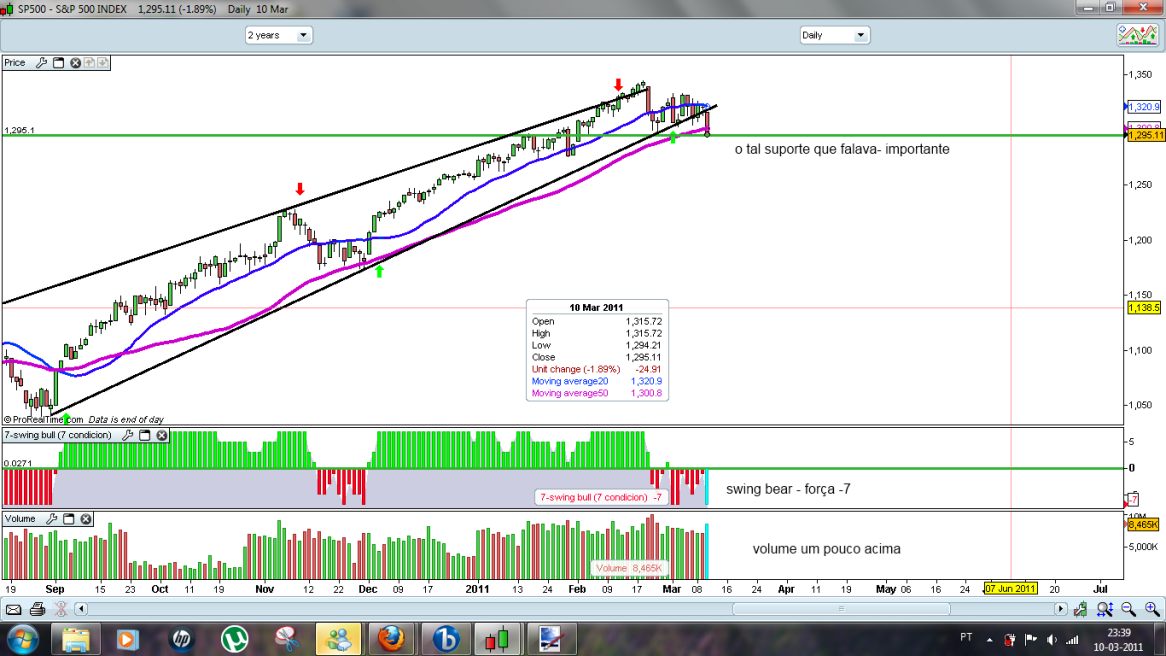
Task: Open the HP taskbar icon
Action: (181, 640)
